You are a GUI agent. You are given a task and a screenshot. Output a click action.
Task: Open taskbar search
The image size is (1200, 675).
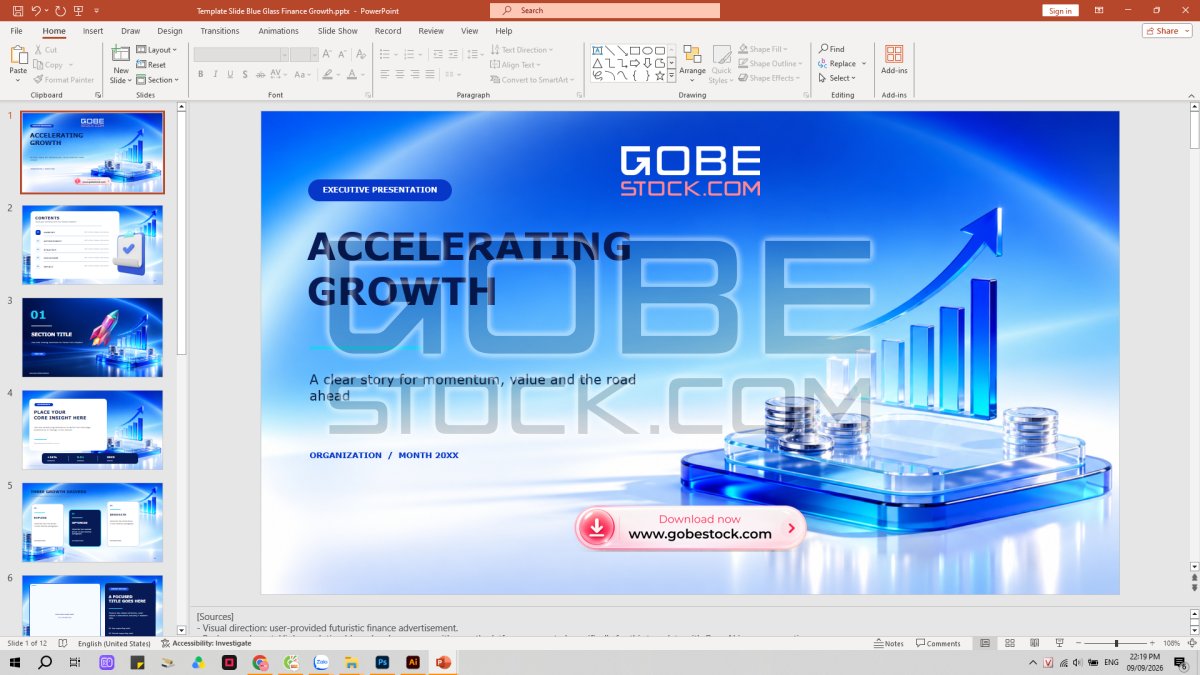(x=45, y=662)
